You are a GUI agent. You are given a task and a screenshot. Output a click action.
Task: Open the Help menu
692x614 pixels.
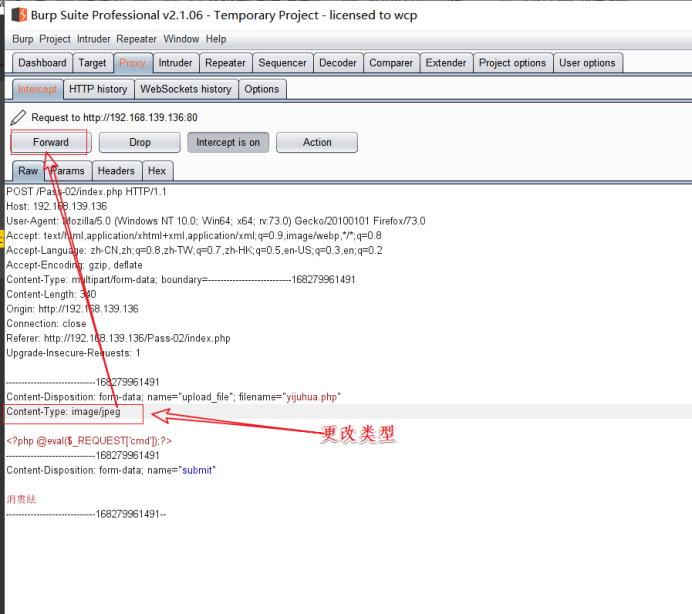click(216, 39)
